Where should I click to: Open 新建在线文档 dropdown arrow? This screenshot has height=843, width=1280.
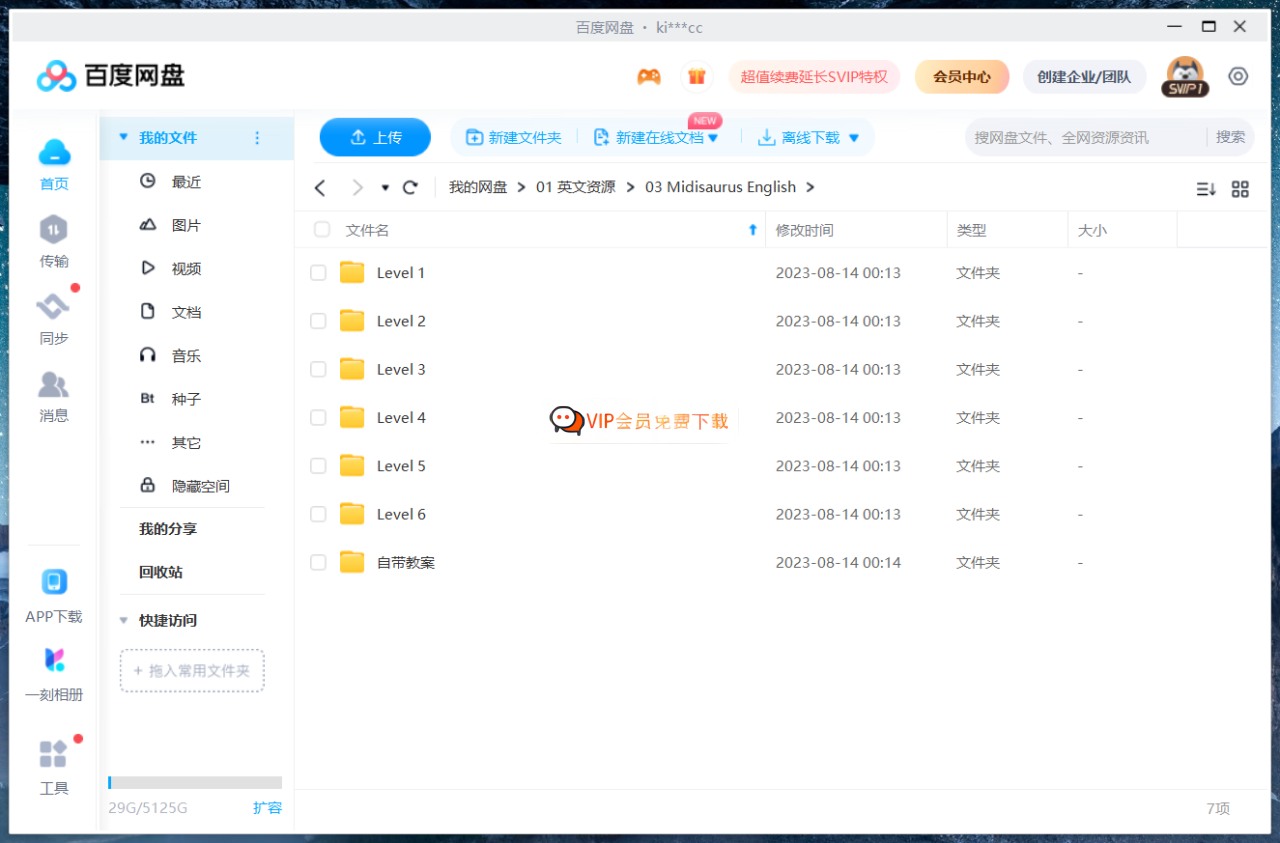[714, 138]
